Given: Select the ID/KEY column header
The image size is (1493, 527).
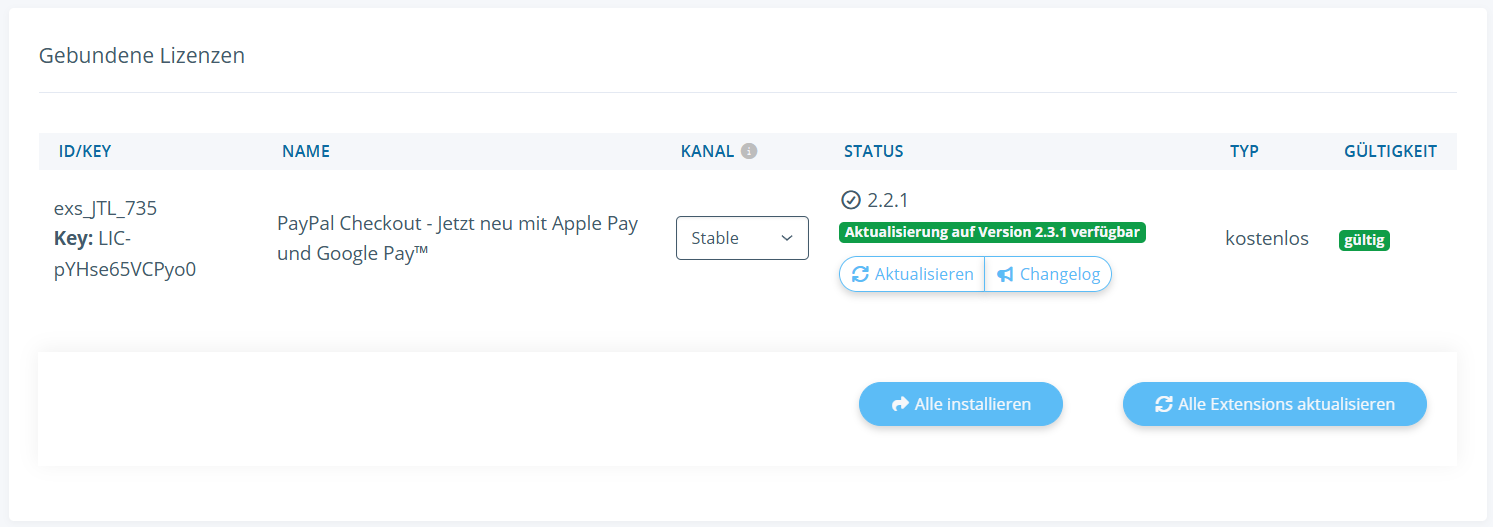Looking at the screenshot, I should (x=85, y=152).
